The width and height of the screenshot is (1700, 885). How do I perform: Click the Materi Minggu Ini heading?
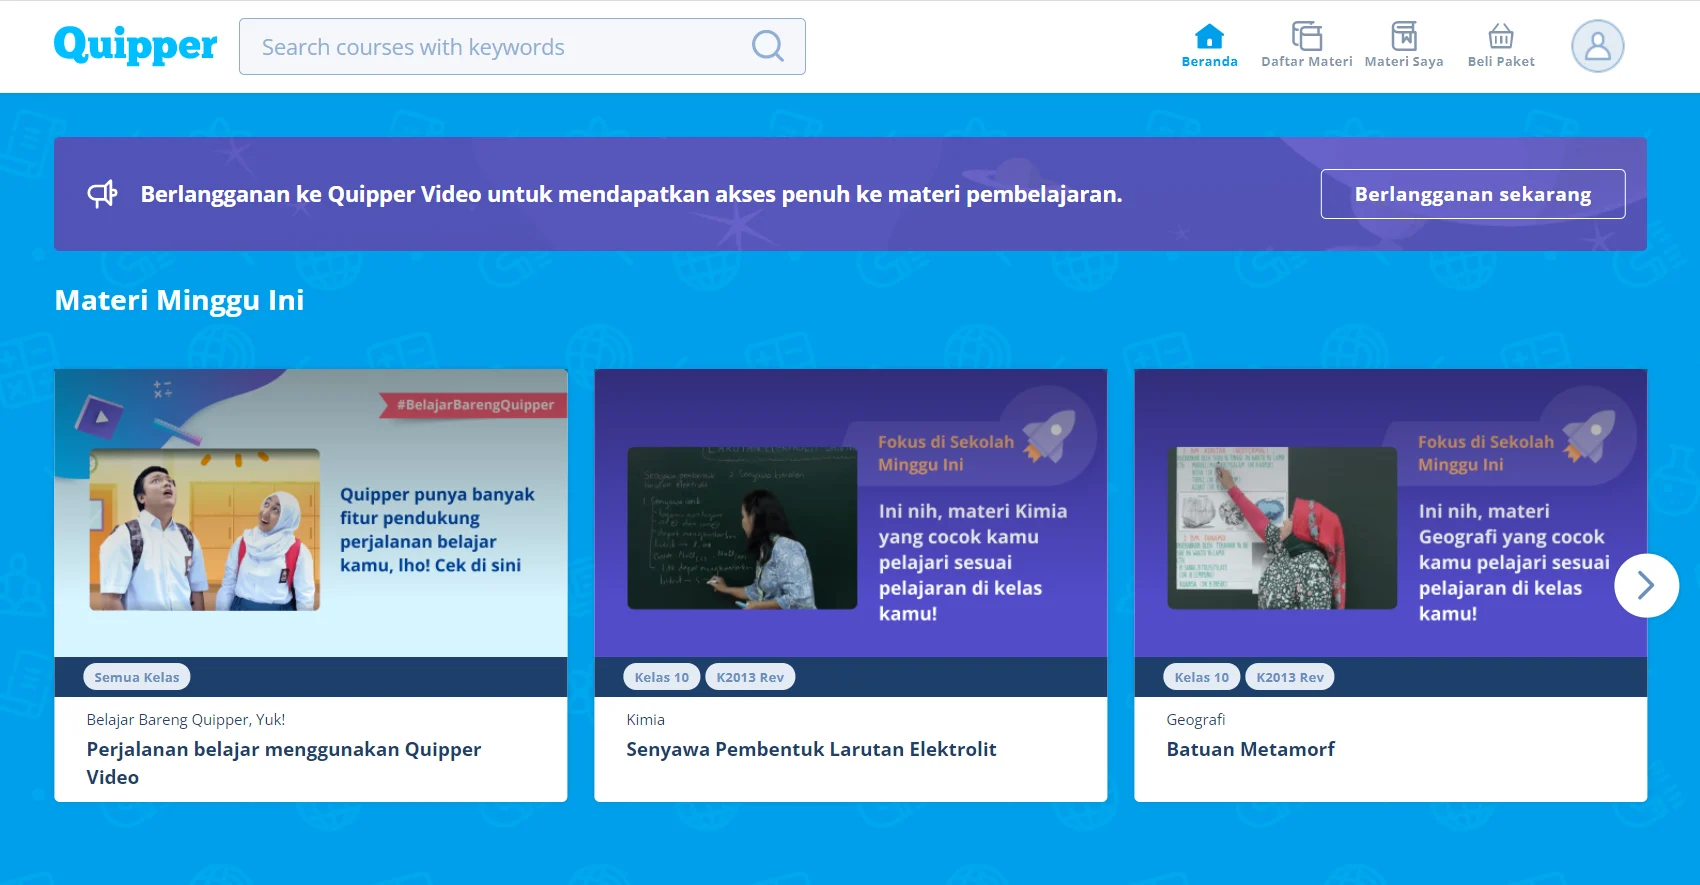pos(179,300)
